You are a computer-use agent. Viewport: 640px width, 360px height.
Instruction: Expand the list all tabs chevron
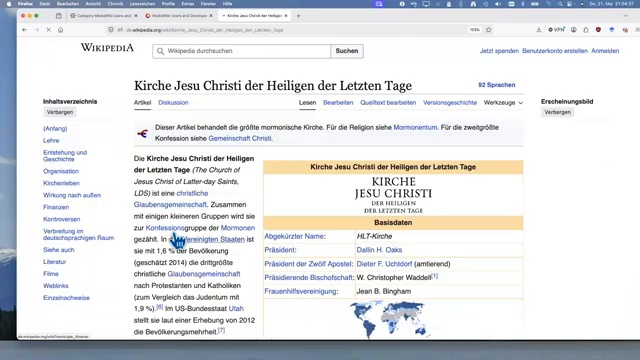[x=626, y=16]
